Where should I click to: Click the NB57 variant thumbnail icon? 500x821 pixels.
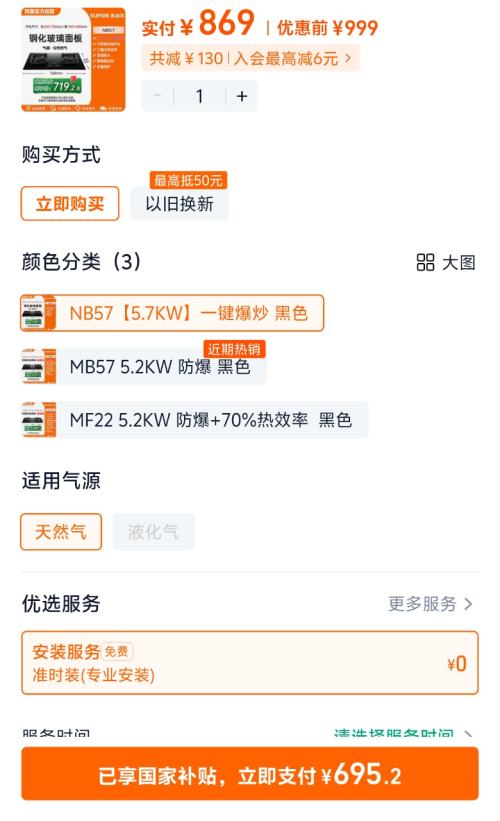pos(38,313)
